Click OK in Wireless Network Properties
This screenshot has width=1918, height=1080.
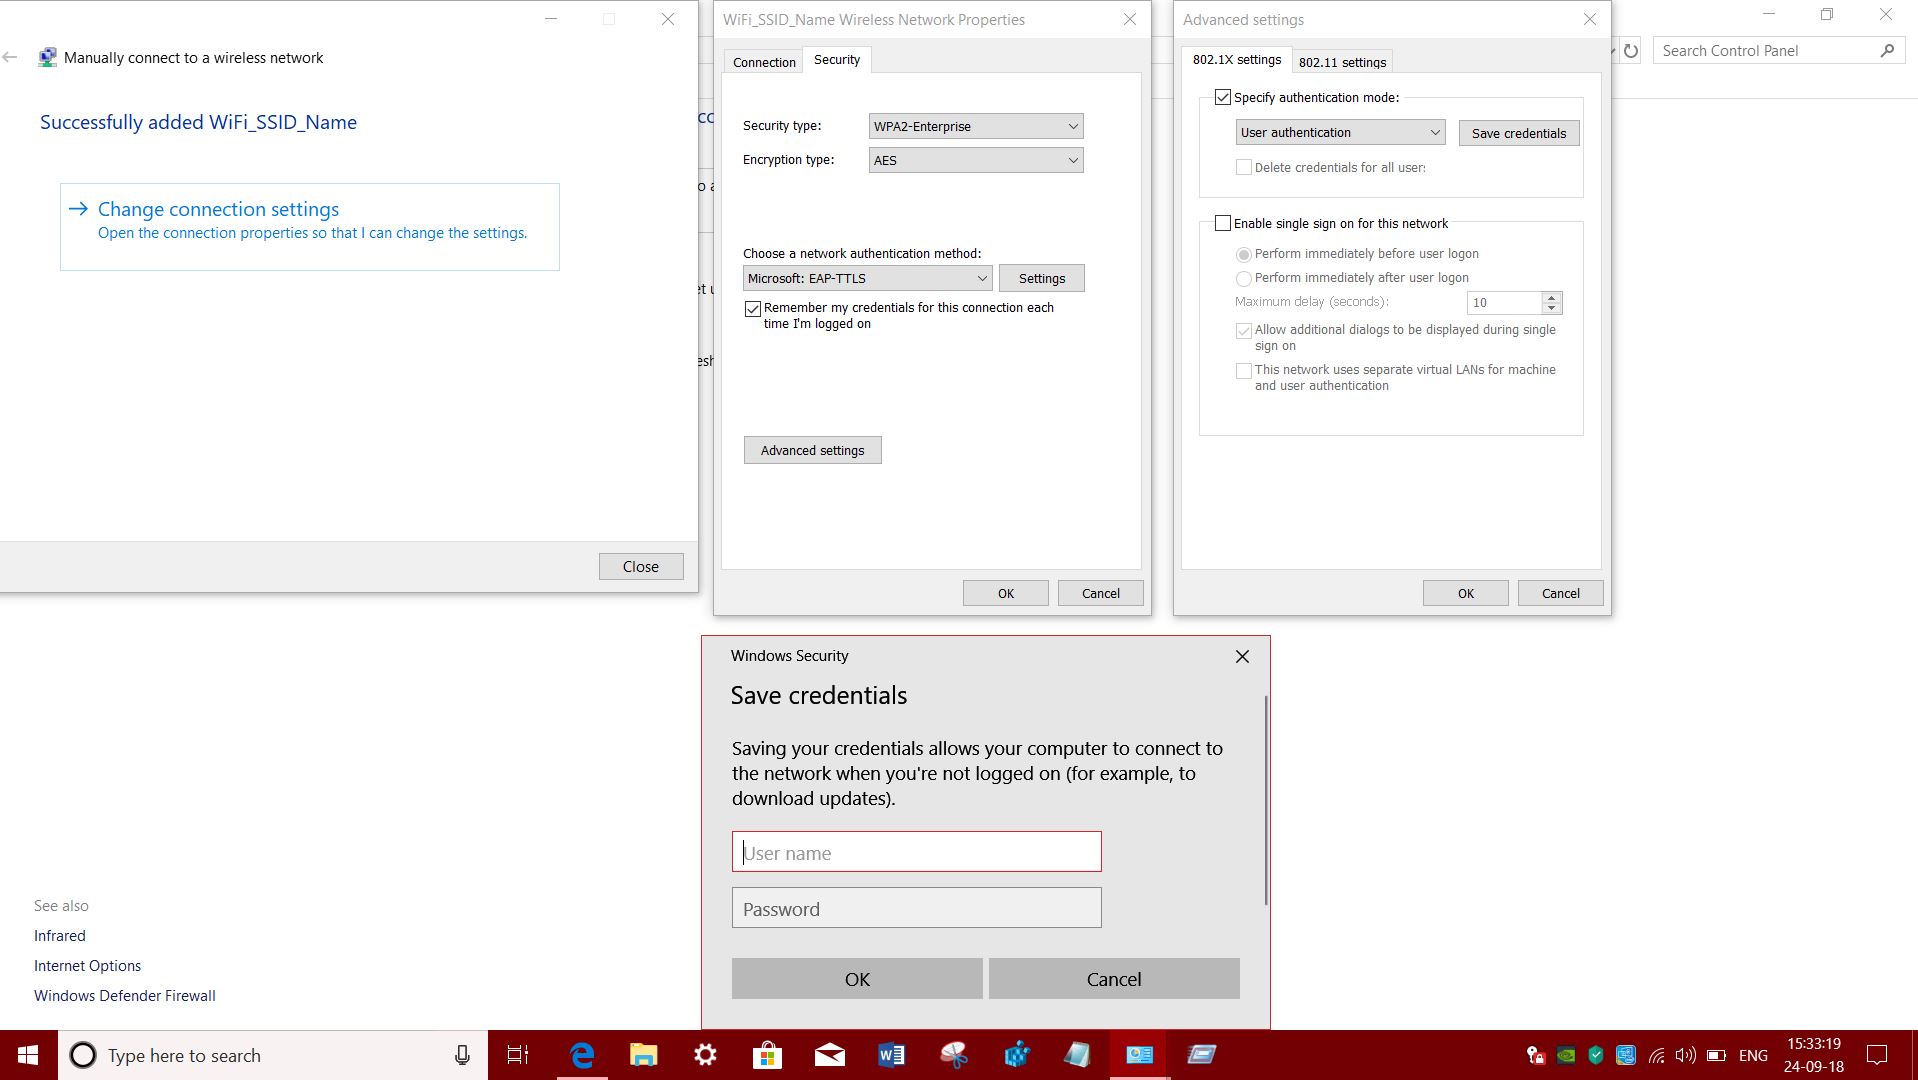(1006, 593)
